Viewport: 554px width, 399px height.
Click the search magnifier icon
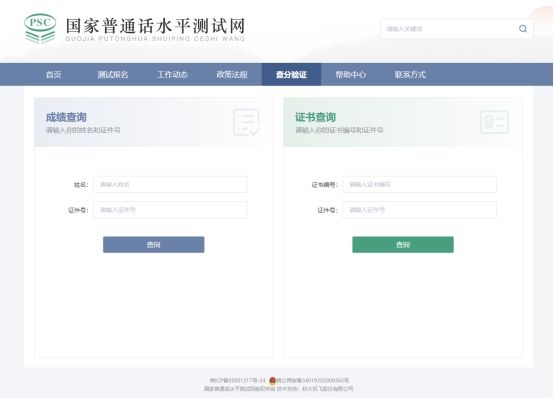[523, 29]
